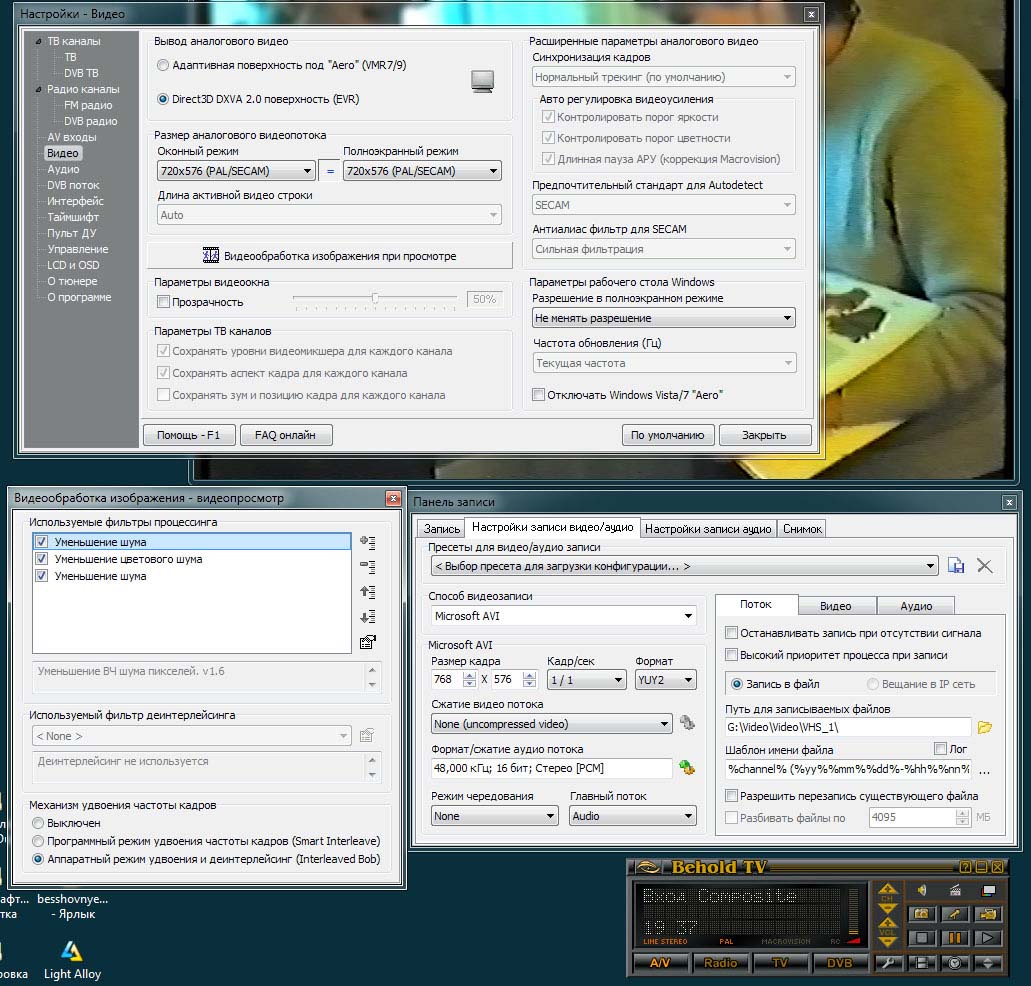Save preset with the floppy disk icon
The height and width of the screenshot is (986, 1031).
(x=956, y=566)
